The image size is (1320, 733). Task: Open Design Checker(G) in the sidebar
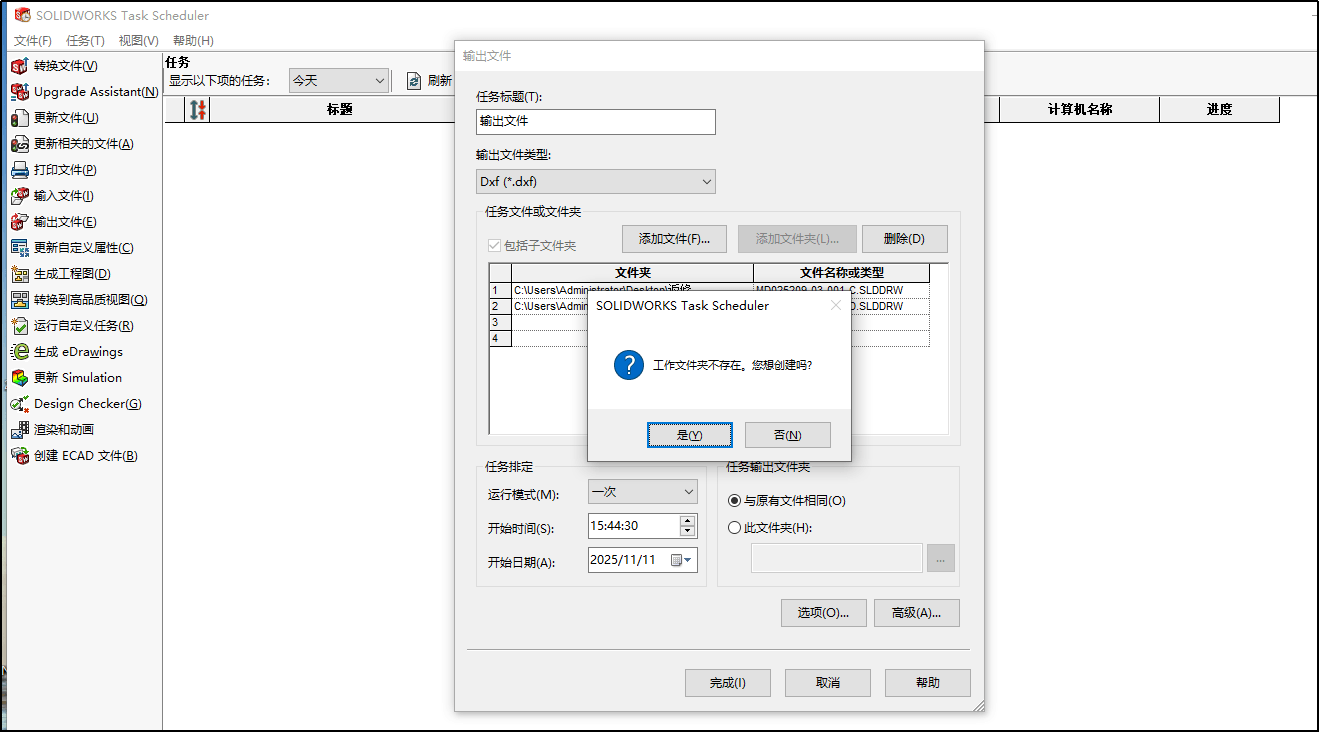[76, 404]
